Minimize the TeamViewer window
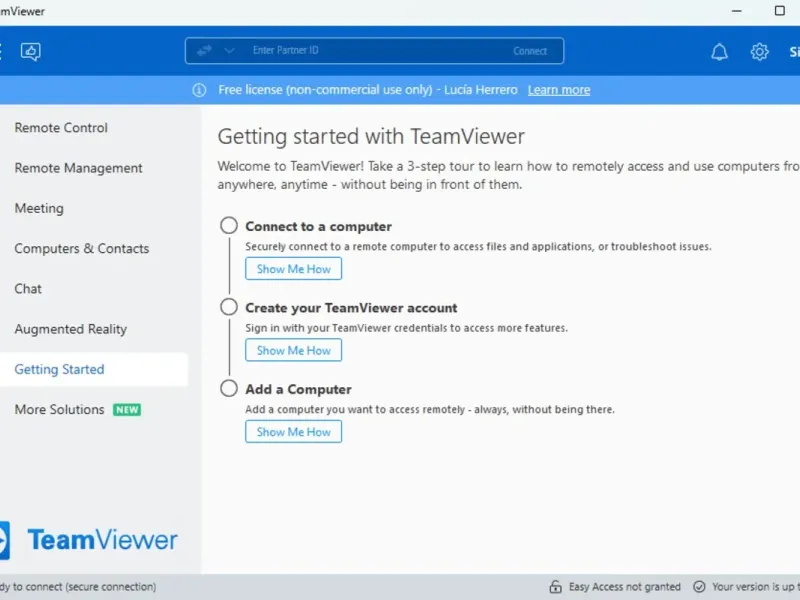This screenshot has height=600, width=800. point(736,11)
